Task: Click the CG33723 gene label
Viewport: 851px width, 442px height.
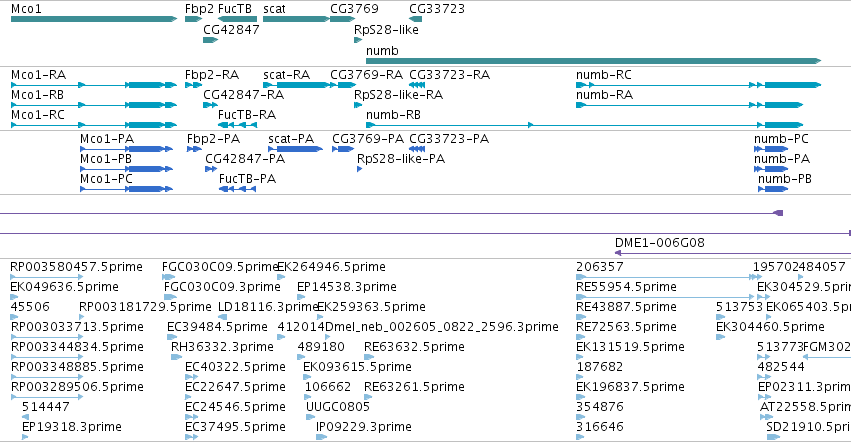Action: pos(437,9)
